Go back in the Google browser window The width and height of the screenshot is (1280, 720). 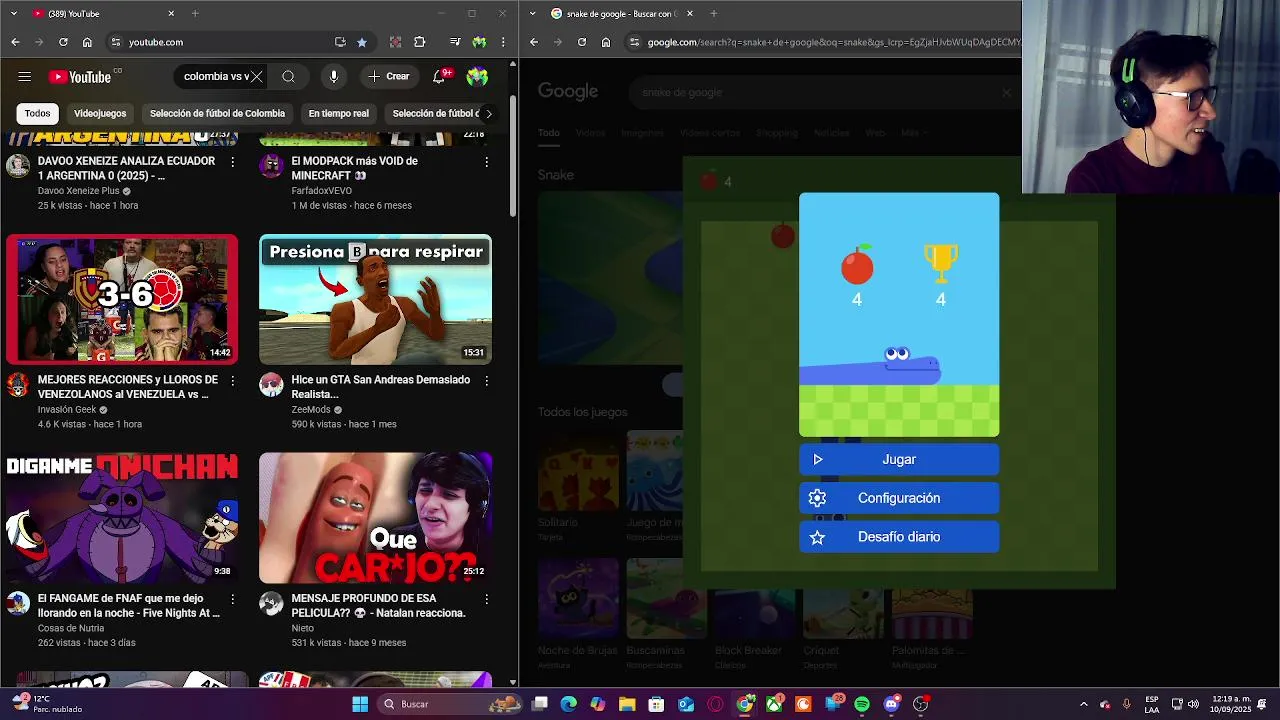[534, 42]
